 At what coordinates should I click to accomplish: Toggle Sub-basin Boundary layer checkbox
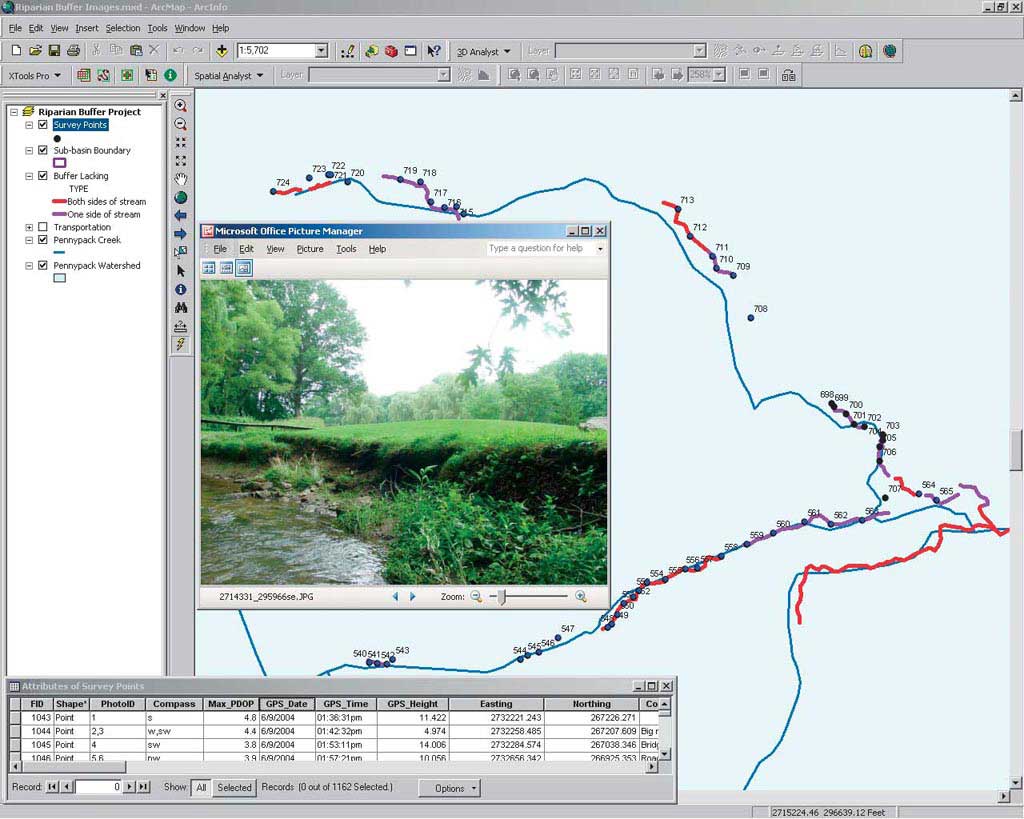click(43, 150)
